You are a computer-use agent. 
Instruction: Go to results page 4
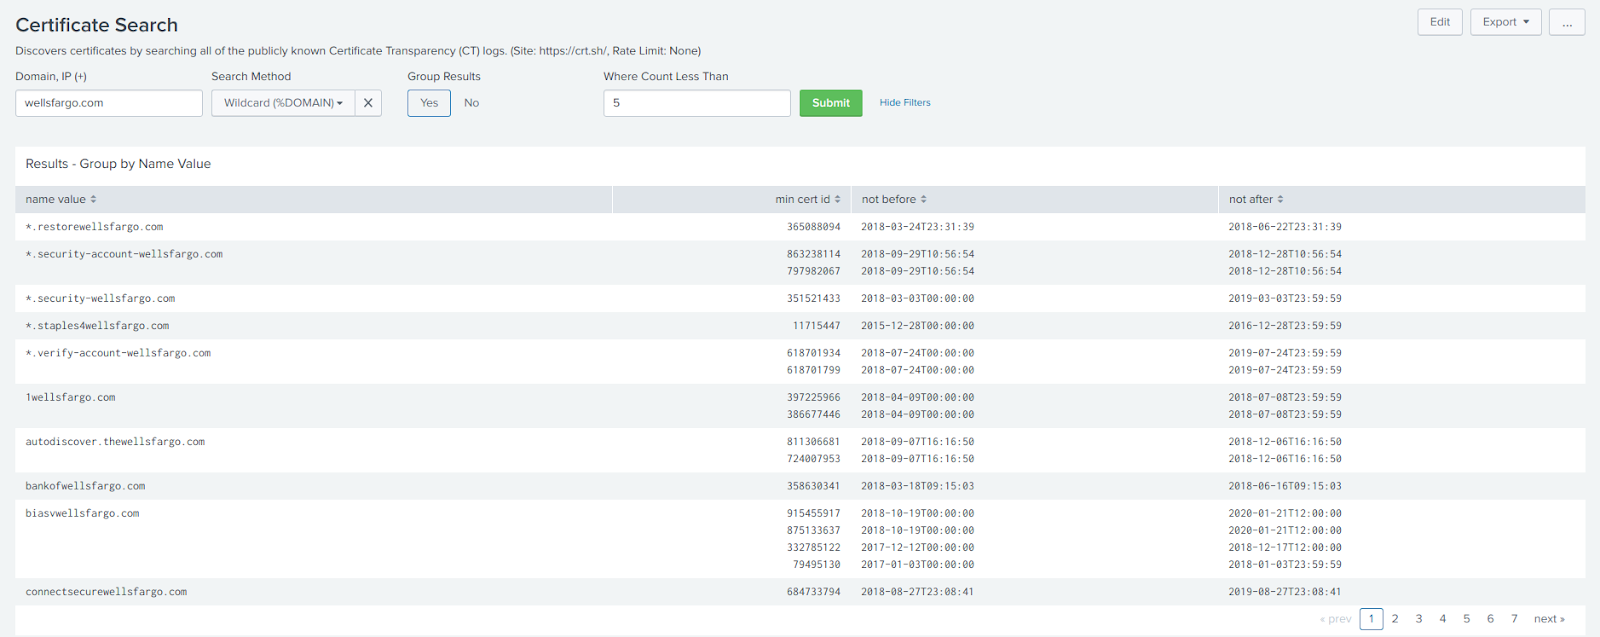1443,619
